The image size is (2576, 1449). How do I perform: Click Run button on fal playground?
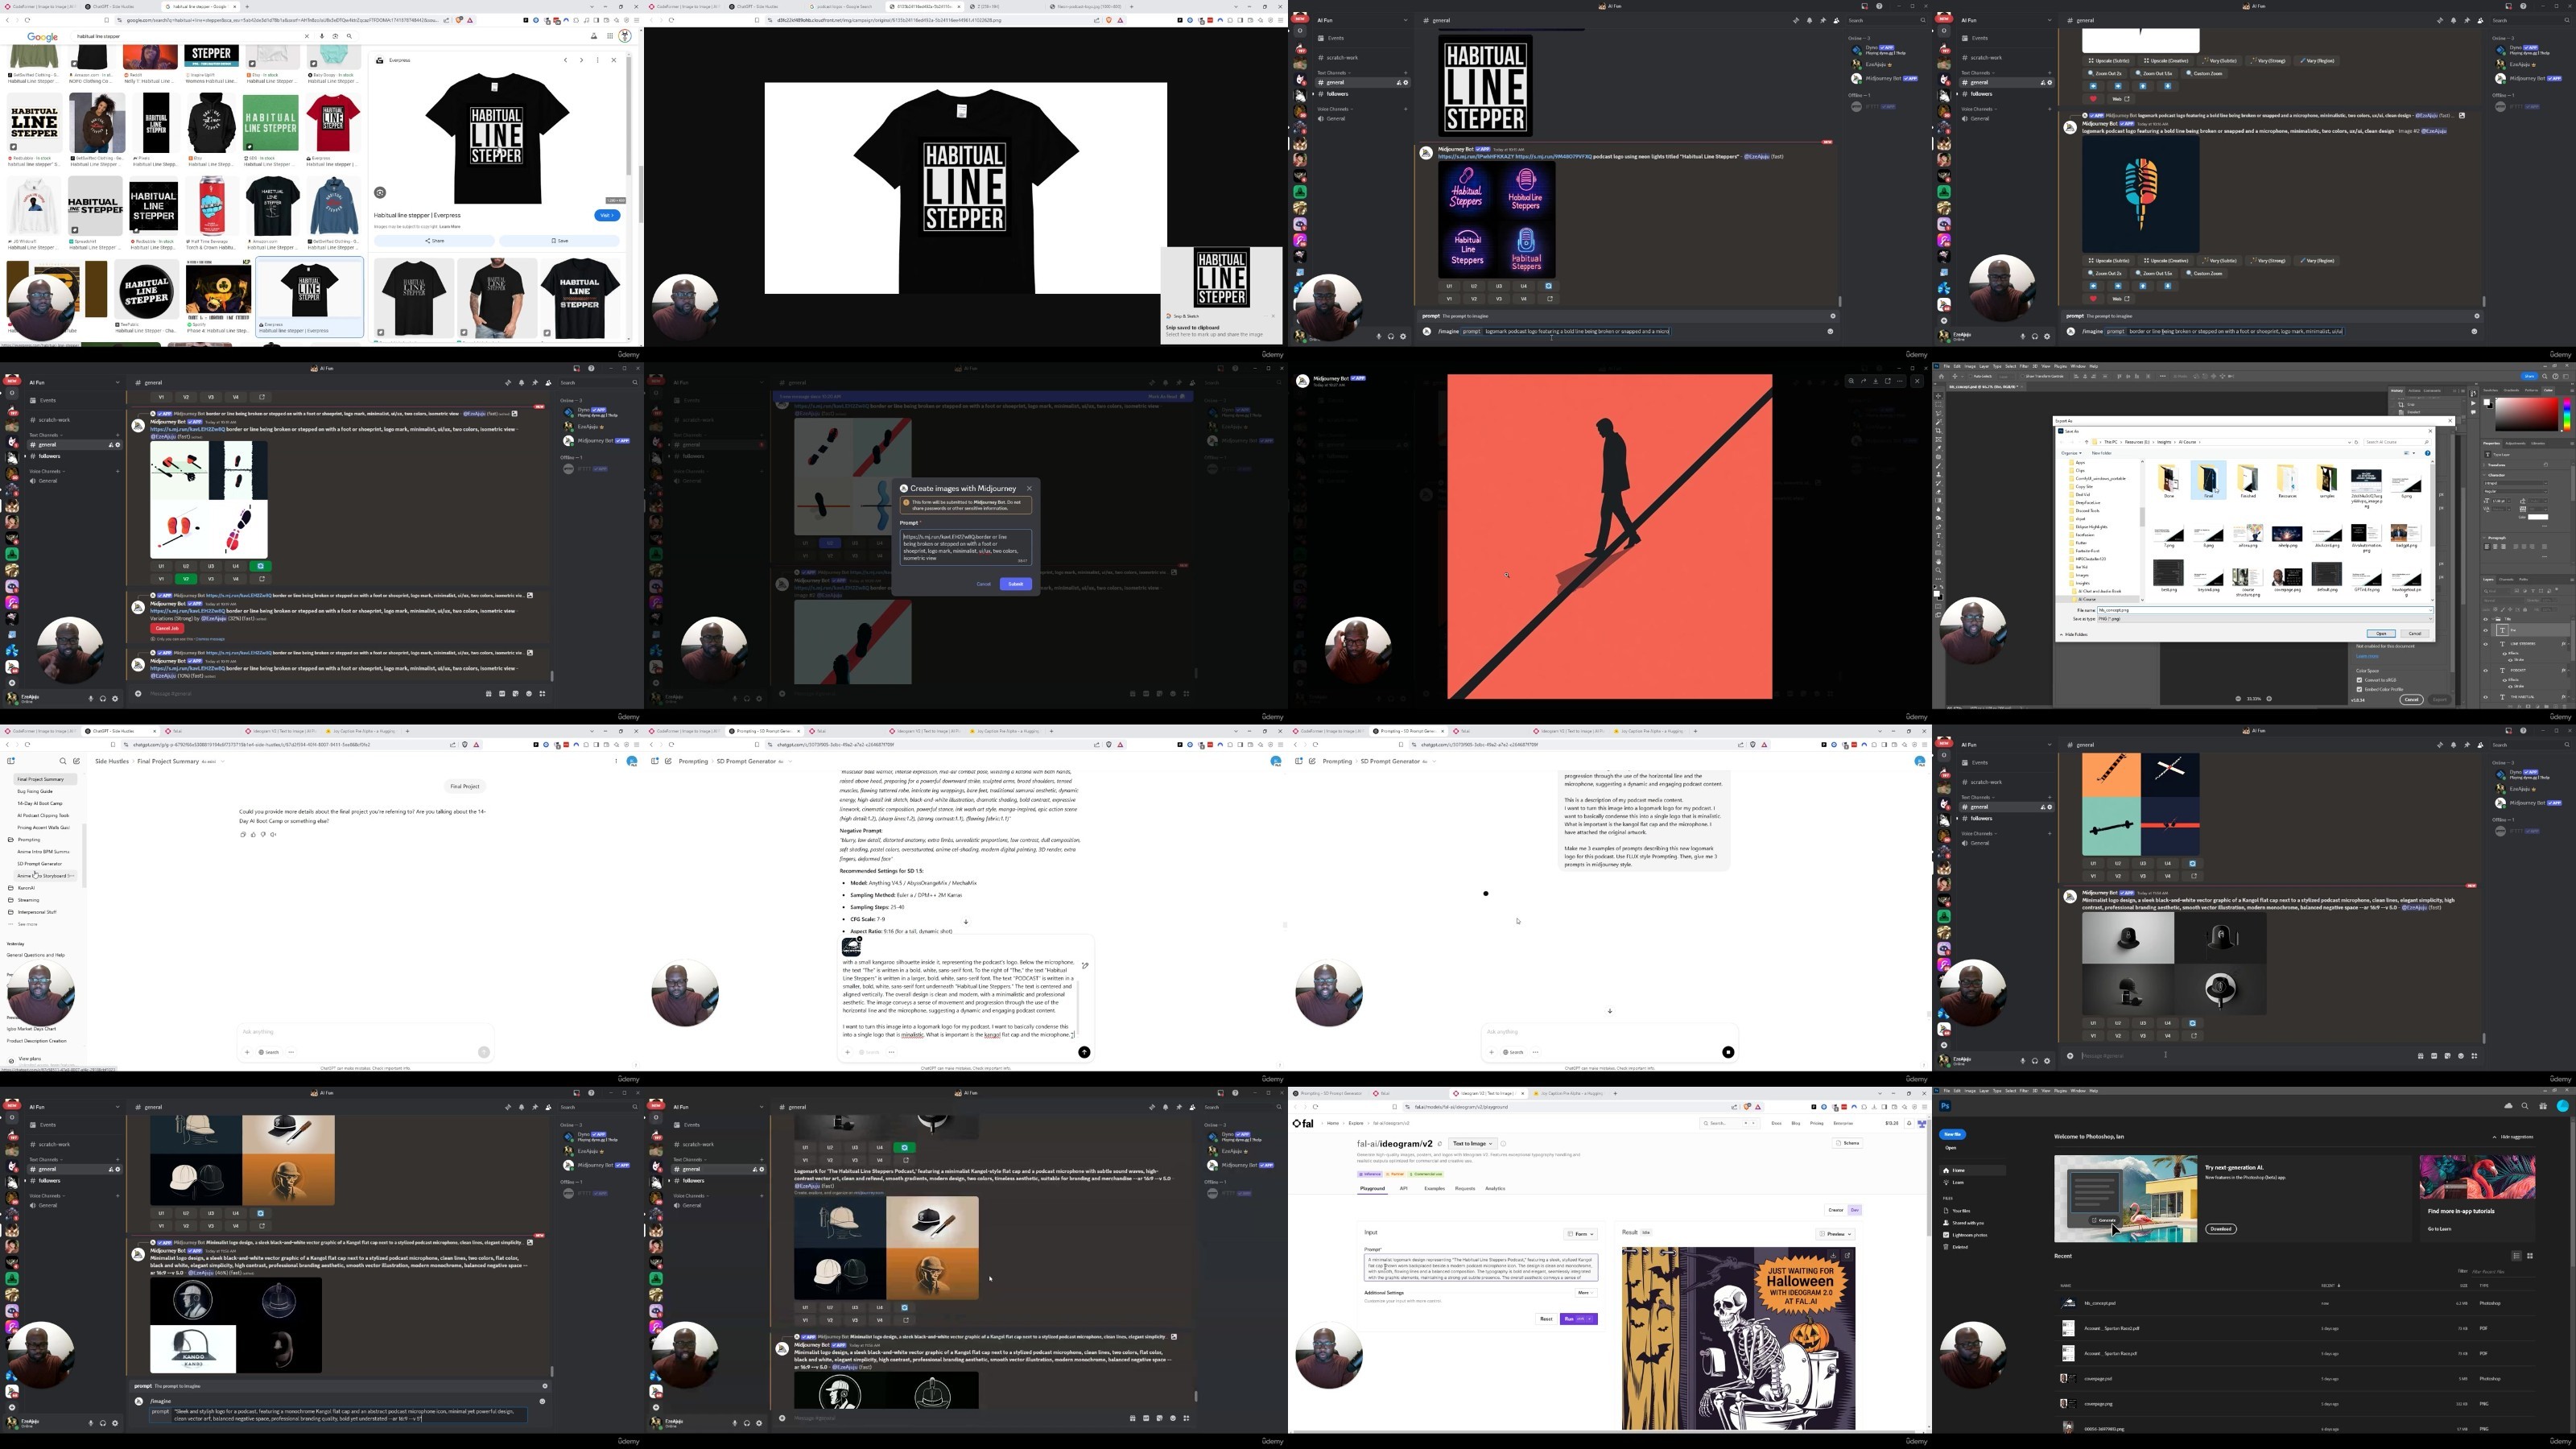click(1579, 1318)
